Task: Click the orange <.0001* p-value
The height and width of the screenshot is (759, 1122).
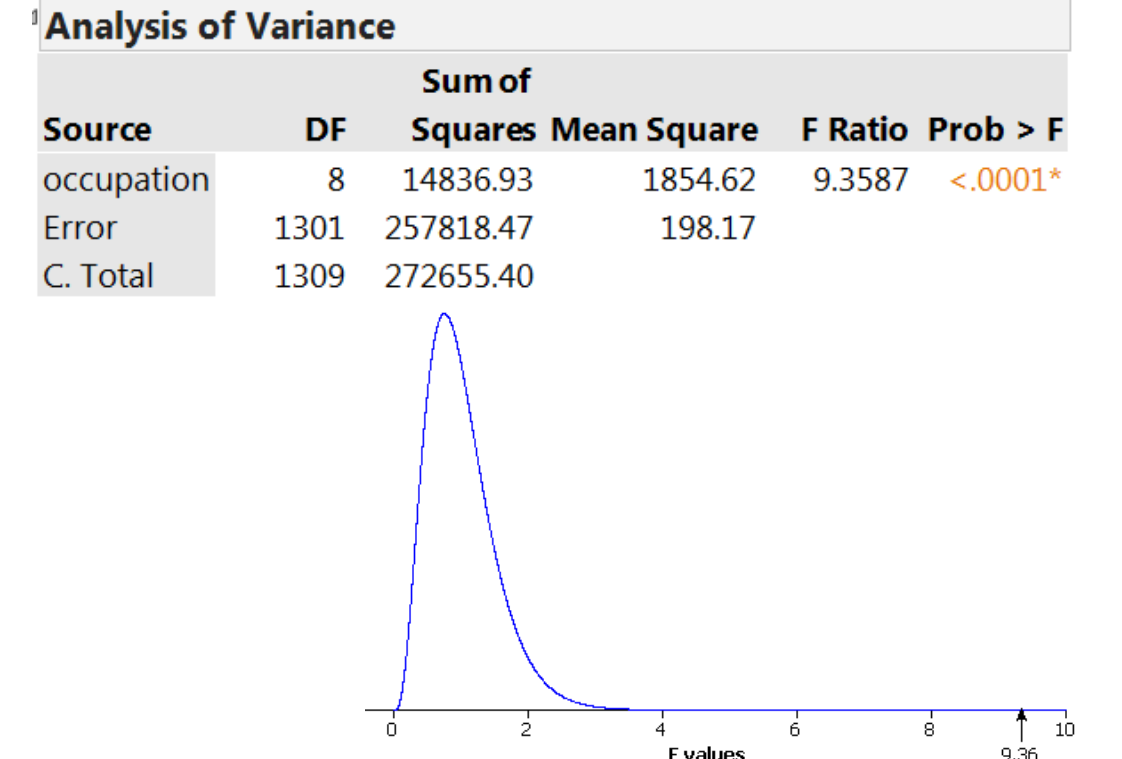Action: point(1005,180)
